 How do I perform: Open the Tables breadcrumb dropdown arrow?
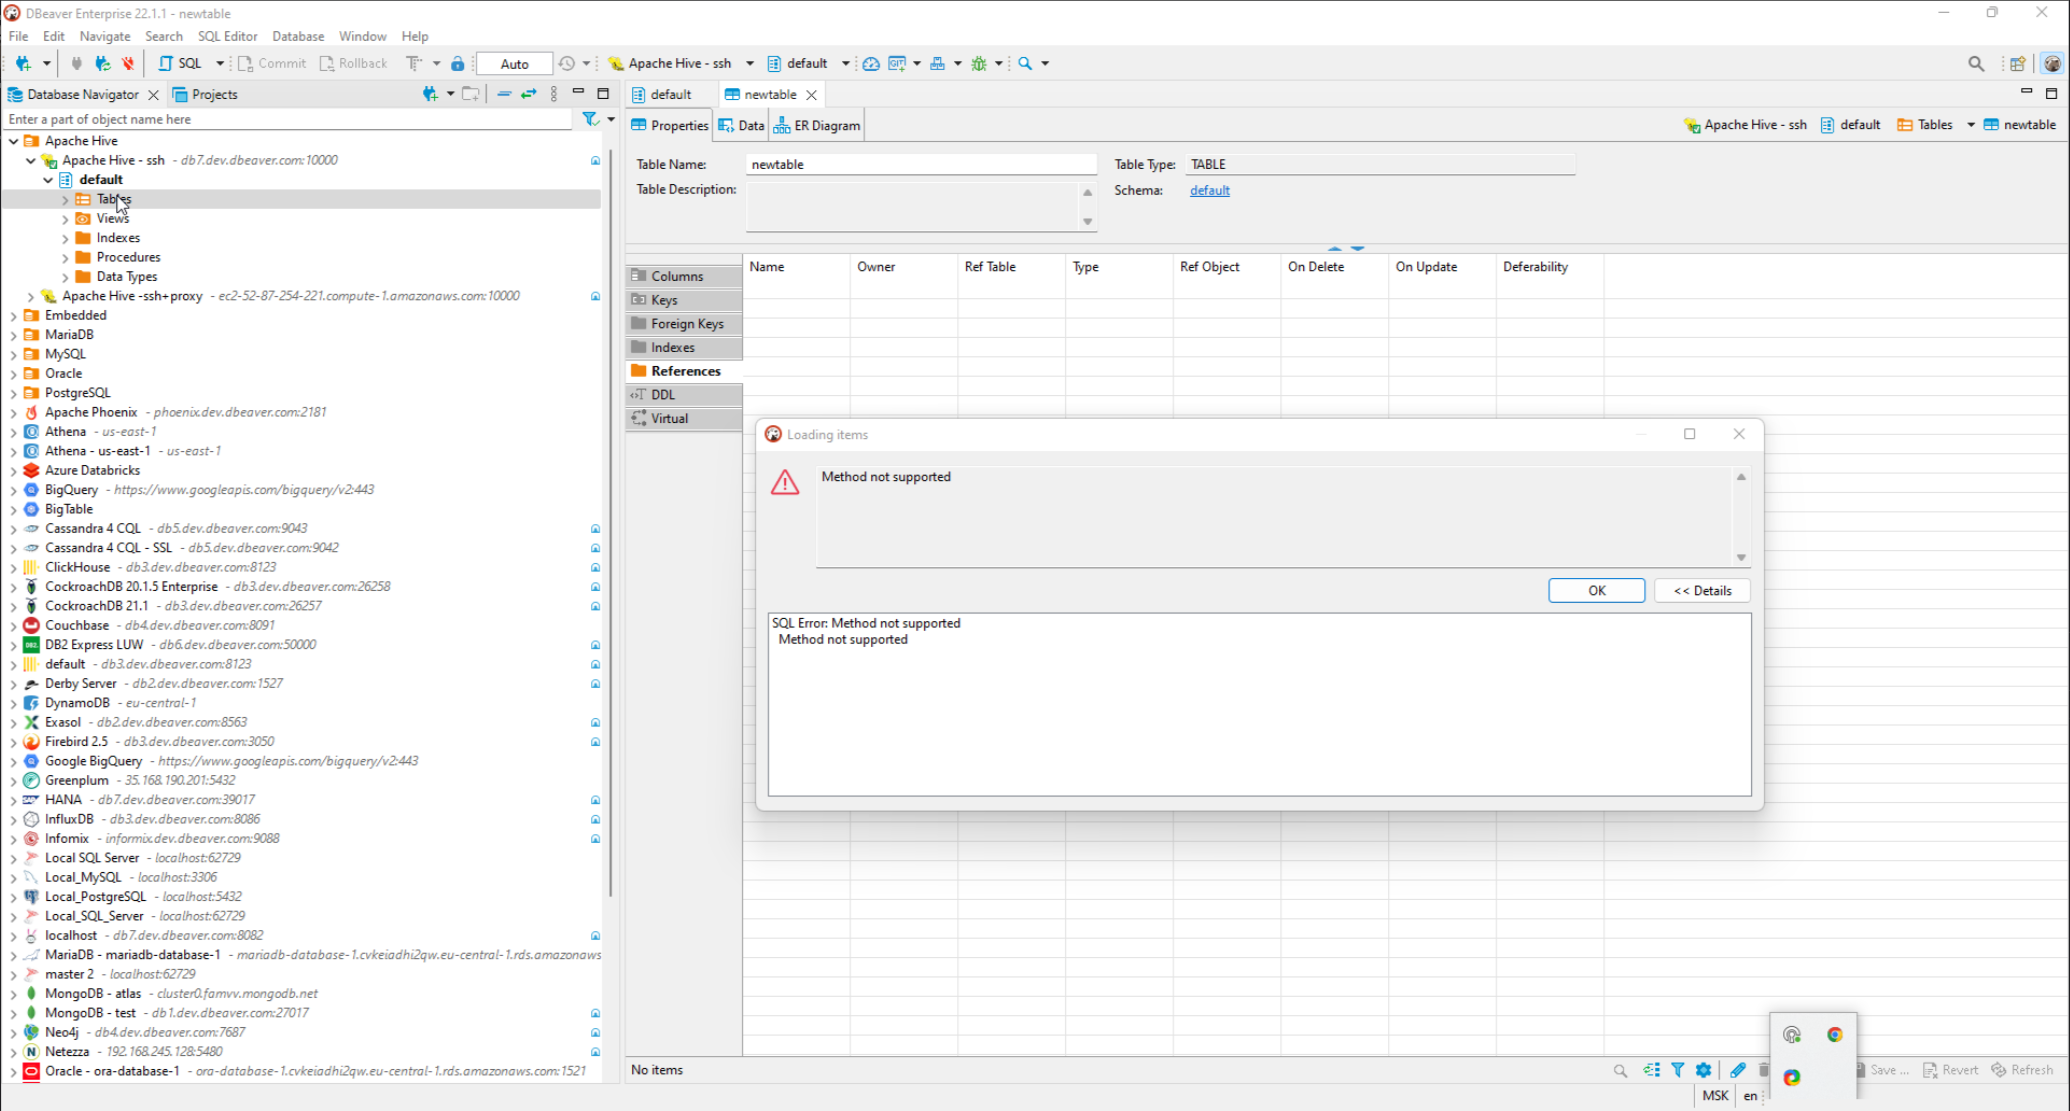pyautogui.click(x=1970, y=125)
